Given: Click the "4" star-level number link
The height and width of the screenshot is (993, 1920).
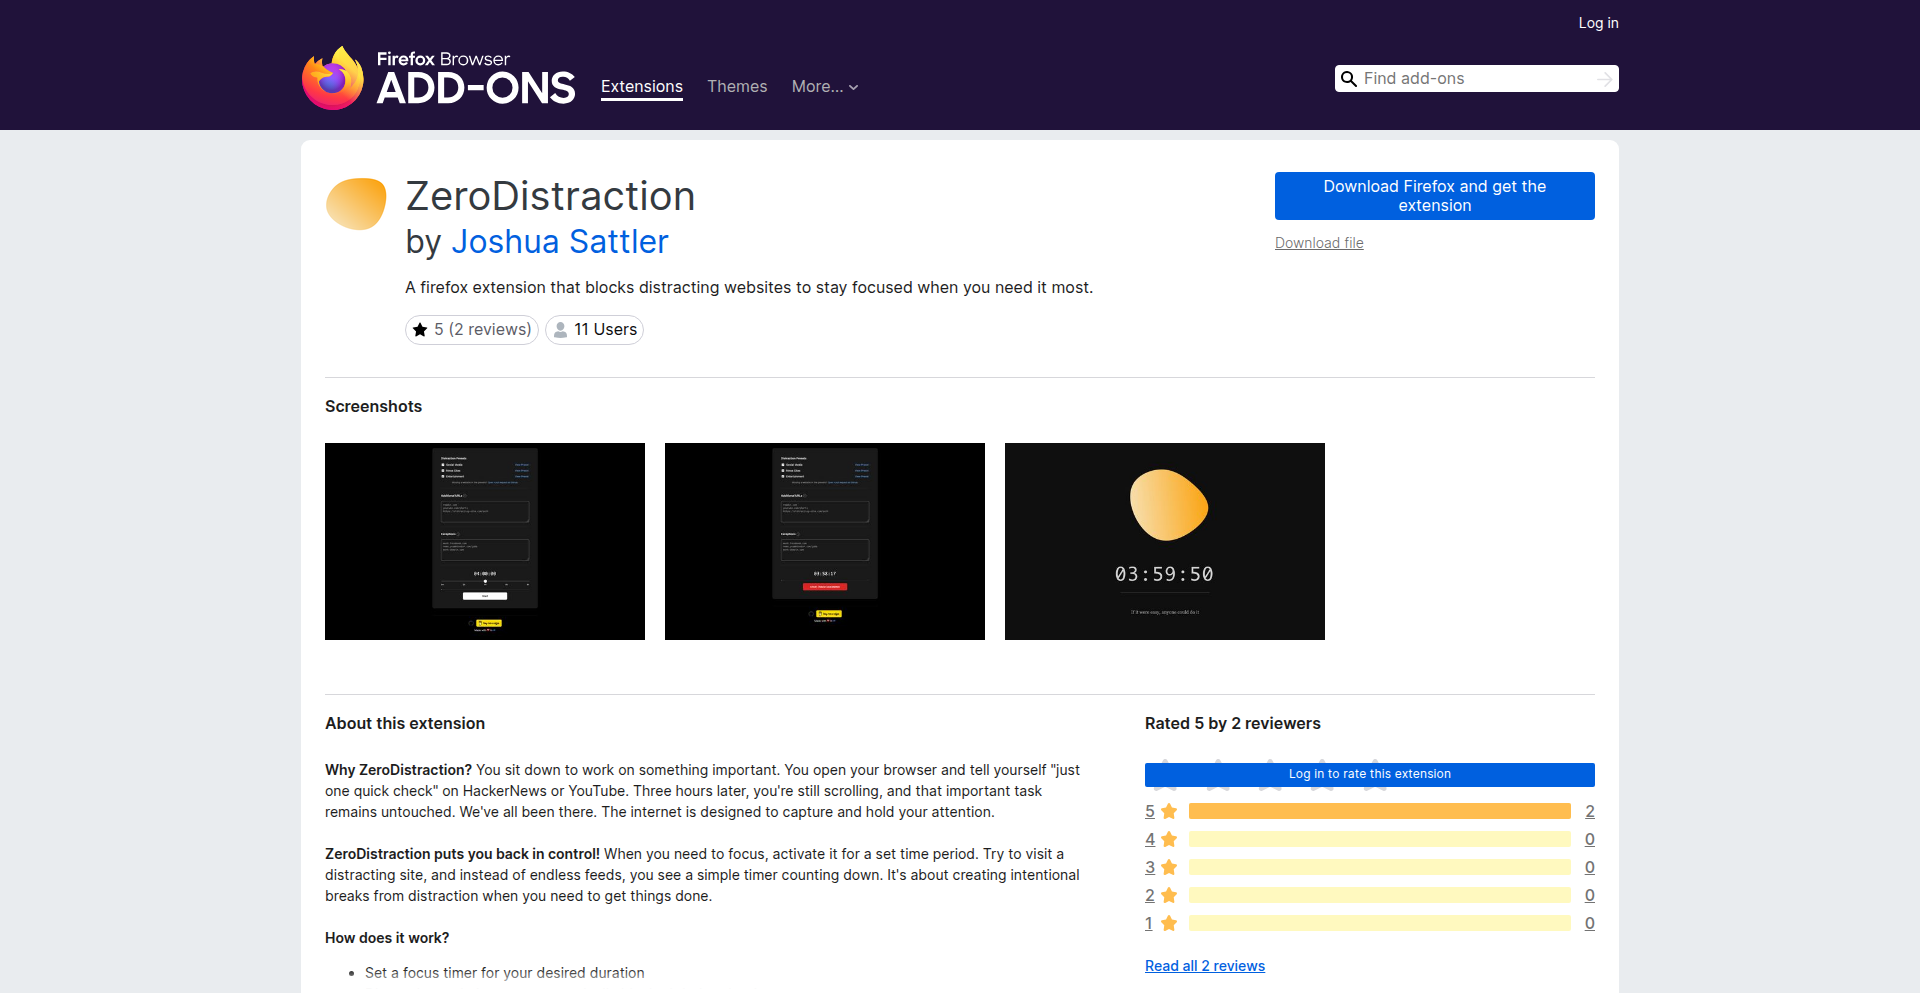Looking at the screenshot, I should [1150, 839].
